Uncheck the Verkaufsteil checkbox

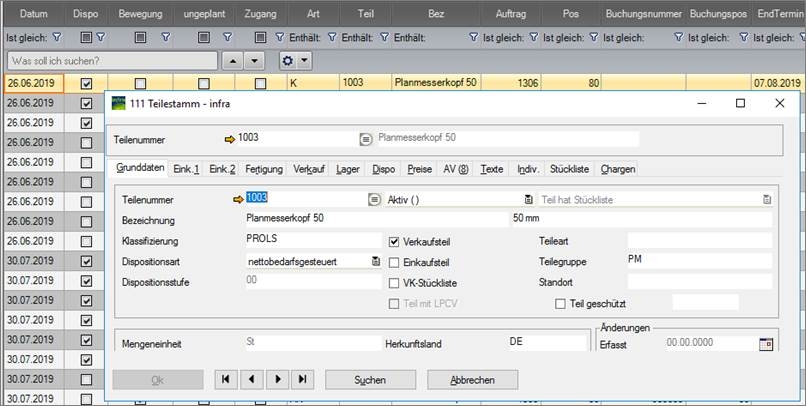(394, 241)
